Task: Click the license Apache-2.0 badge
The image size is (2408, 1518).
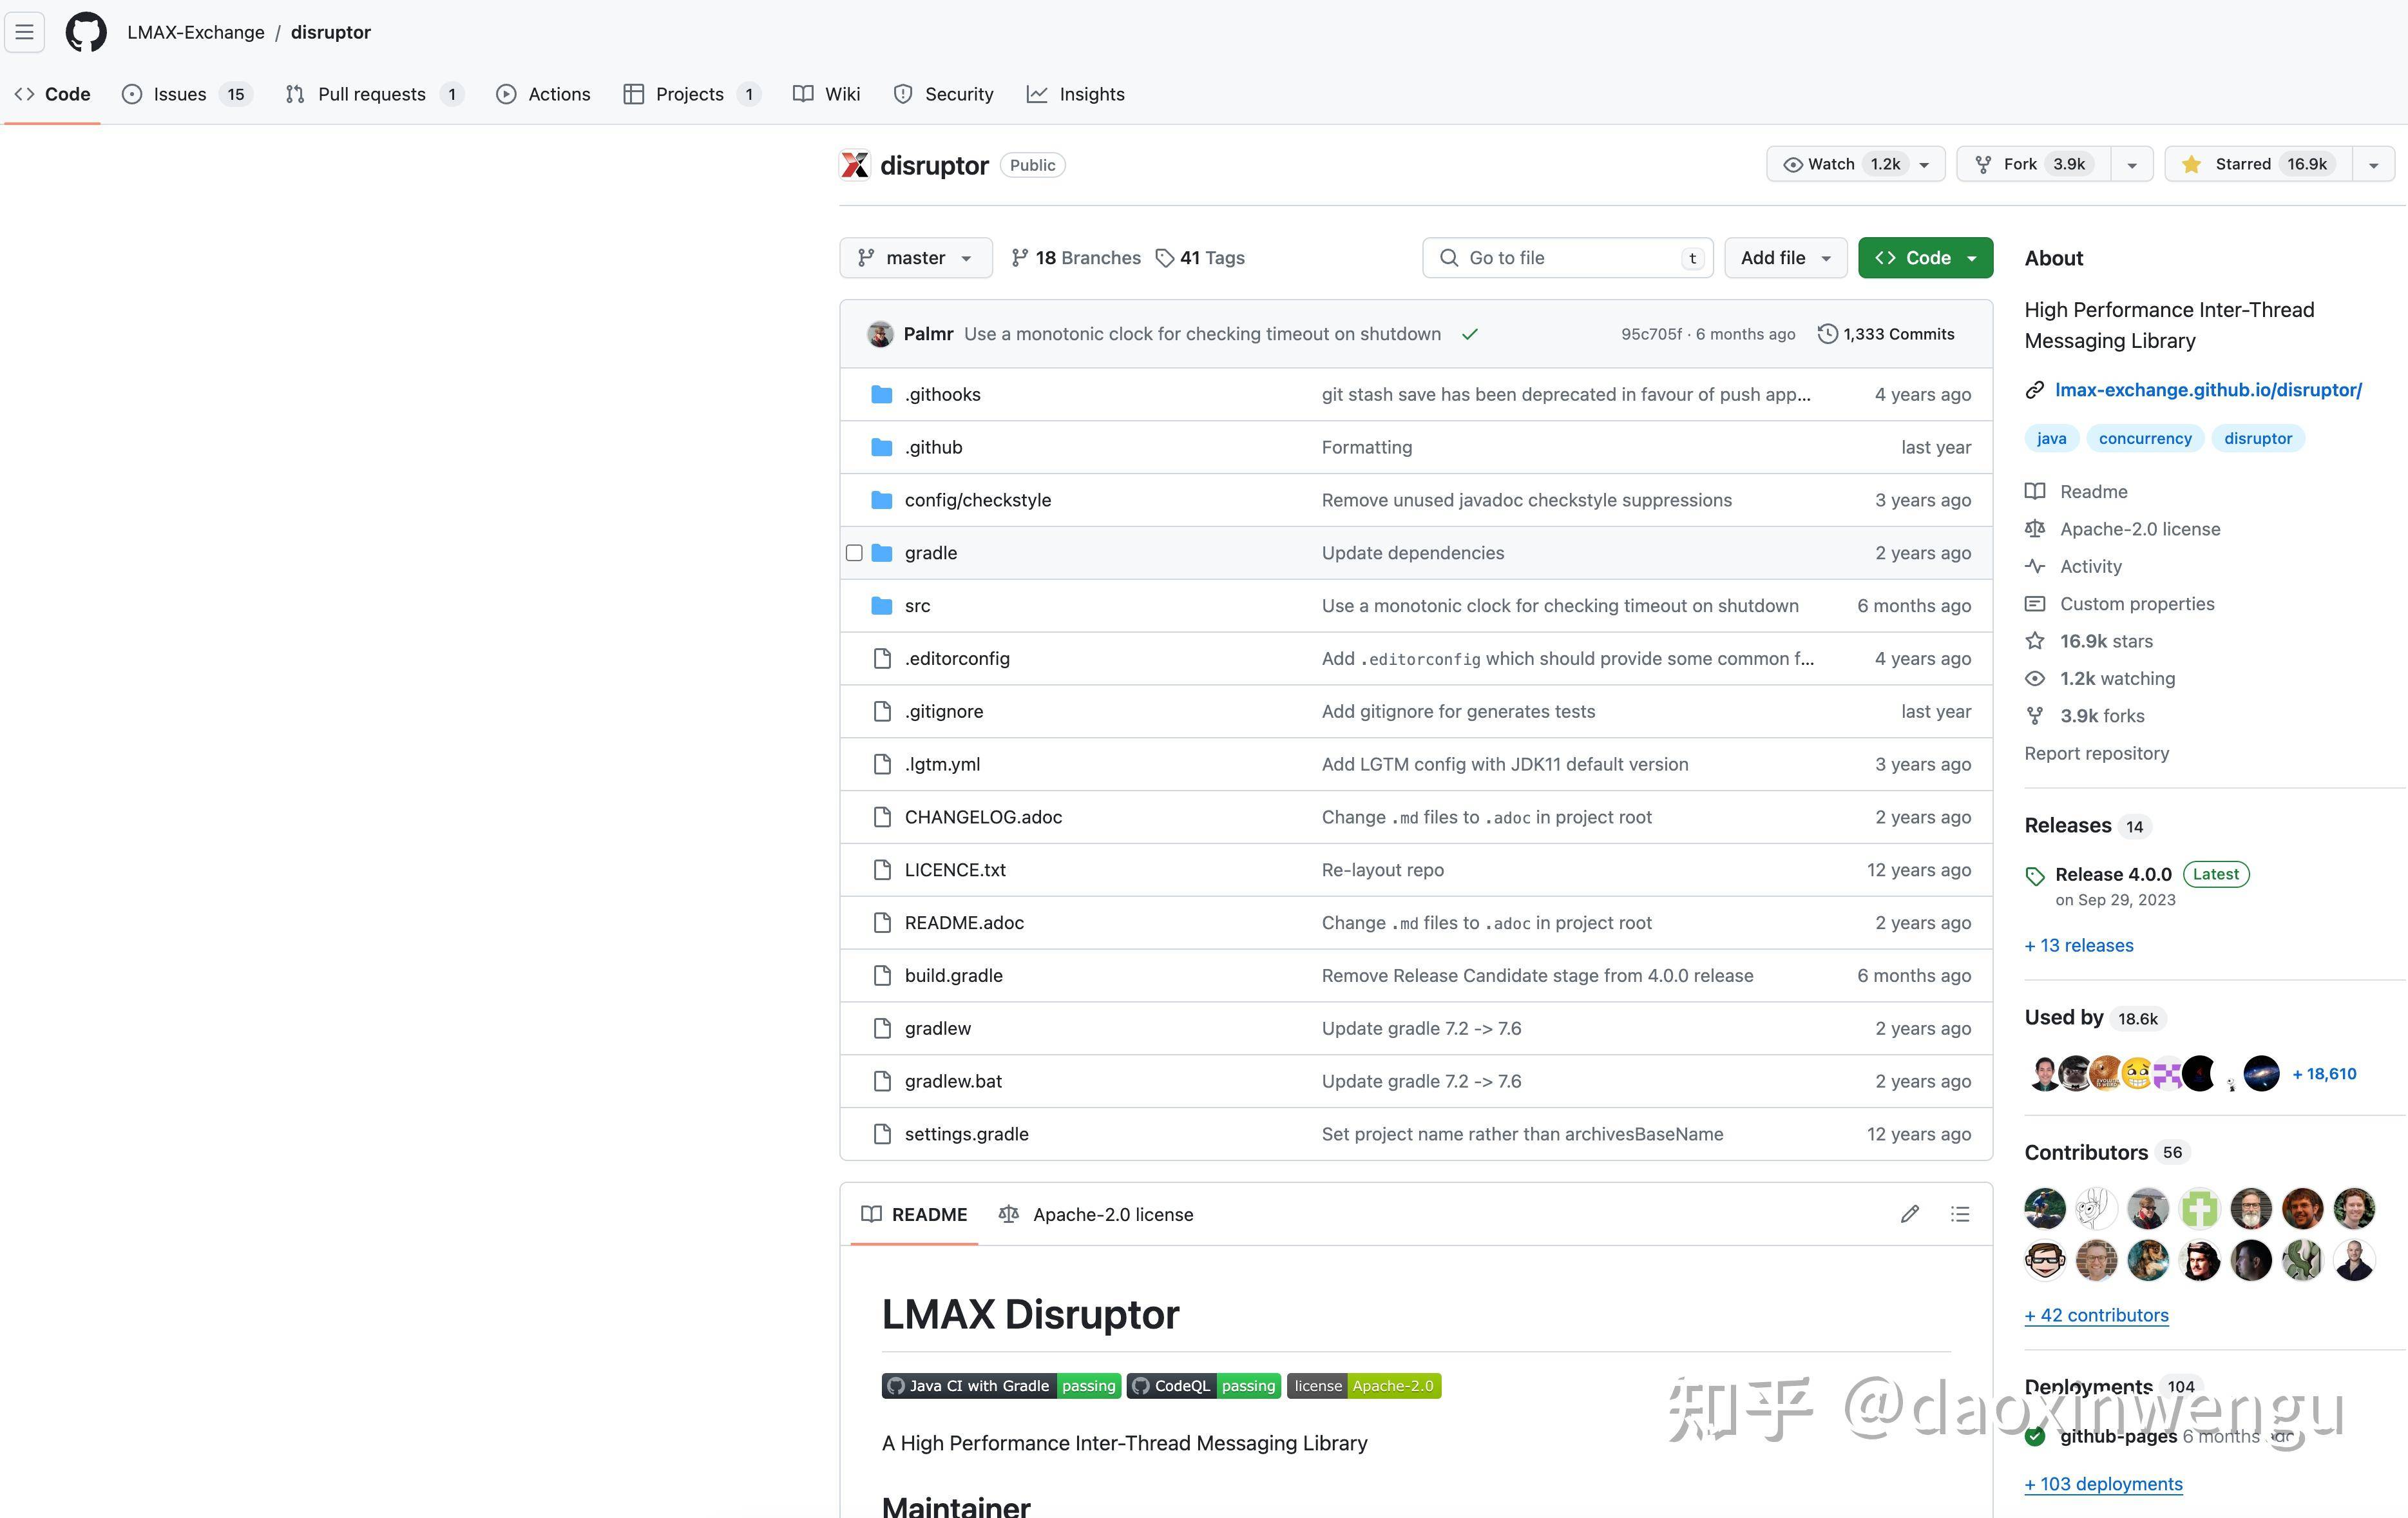Action: [x=1364, y=1386]
